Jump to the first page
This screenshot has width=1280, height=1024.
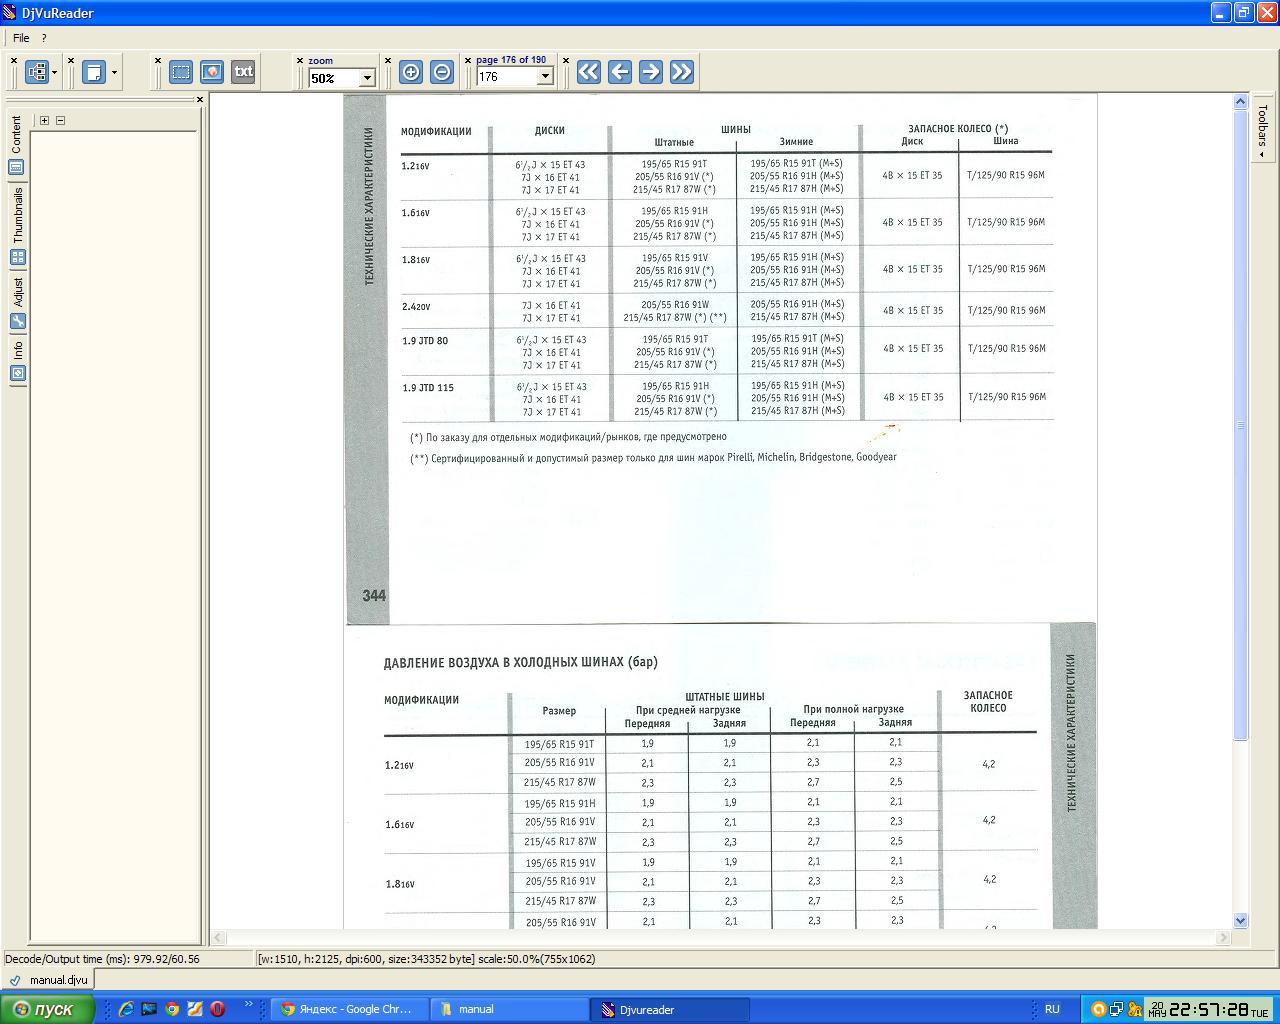coord(588,72)
